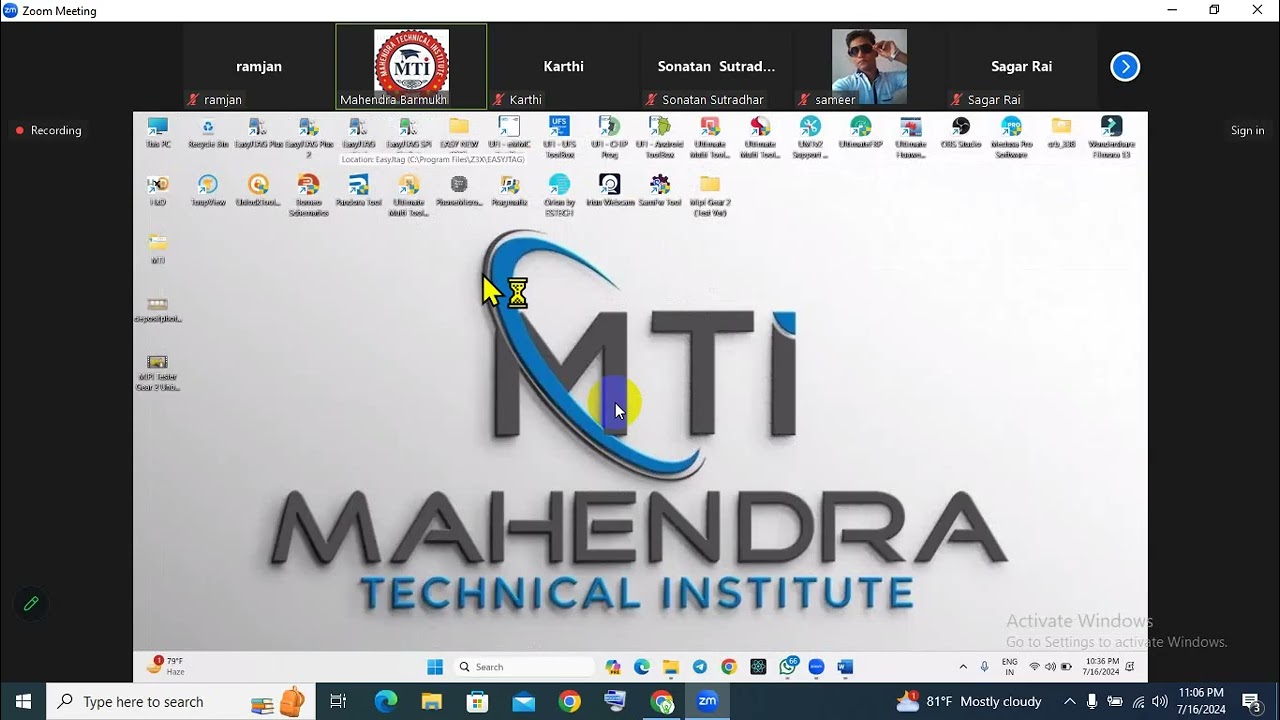Open Task View on local taskbar
The image size is (1280, 720).
[338, 702]
